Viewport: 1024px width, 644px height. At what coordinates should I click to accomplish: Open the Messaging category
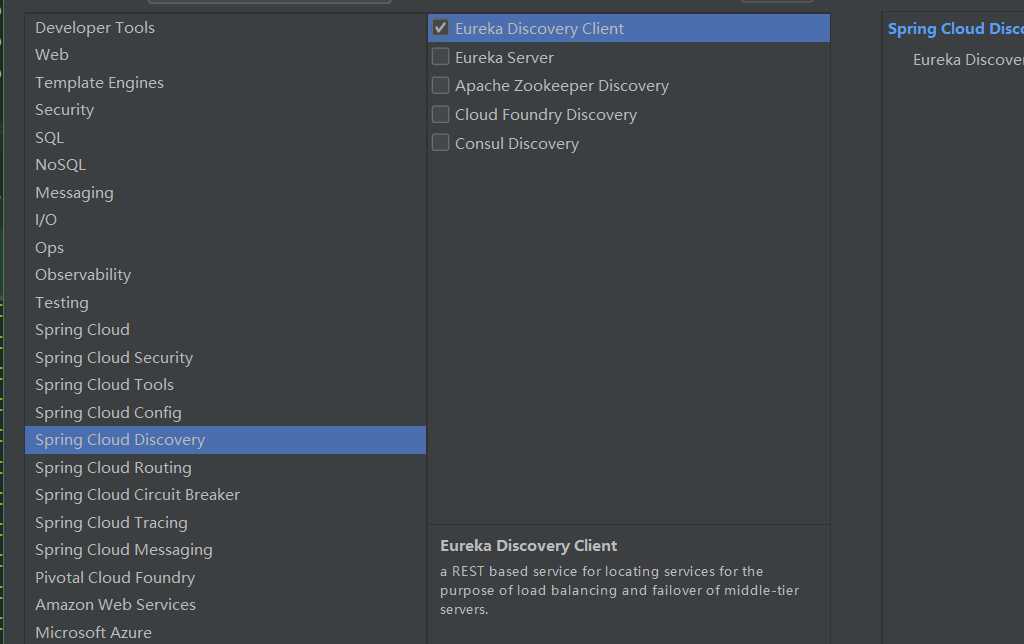click(225, 193)
